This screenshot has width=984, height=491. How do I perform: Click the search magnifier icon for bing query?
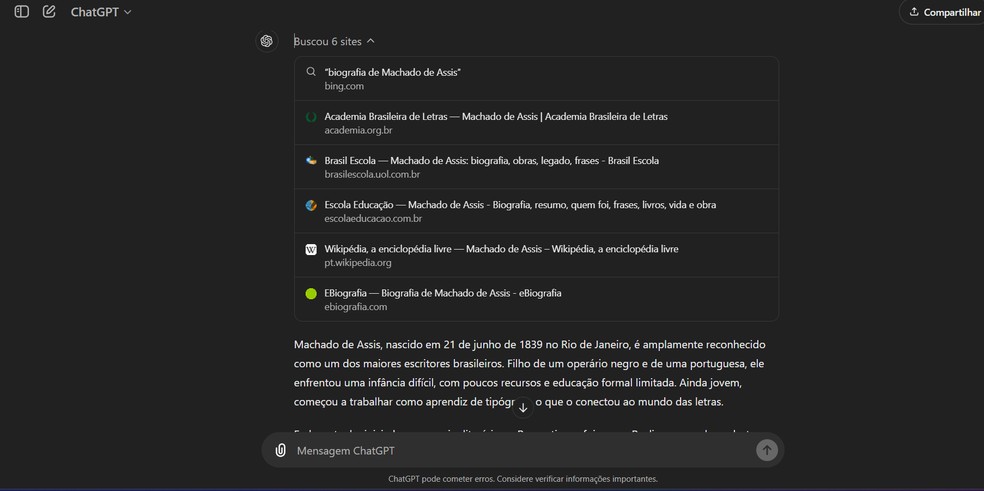311,72
